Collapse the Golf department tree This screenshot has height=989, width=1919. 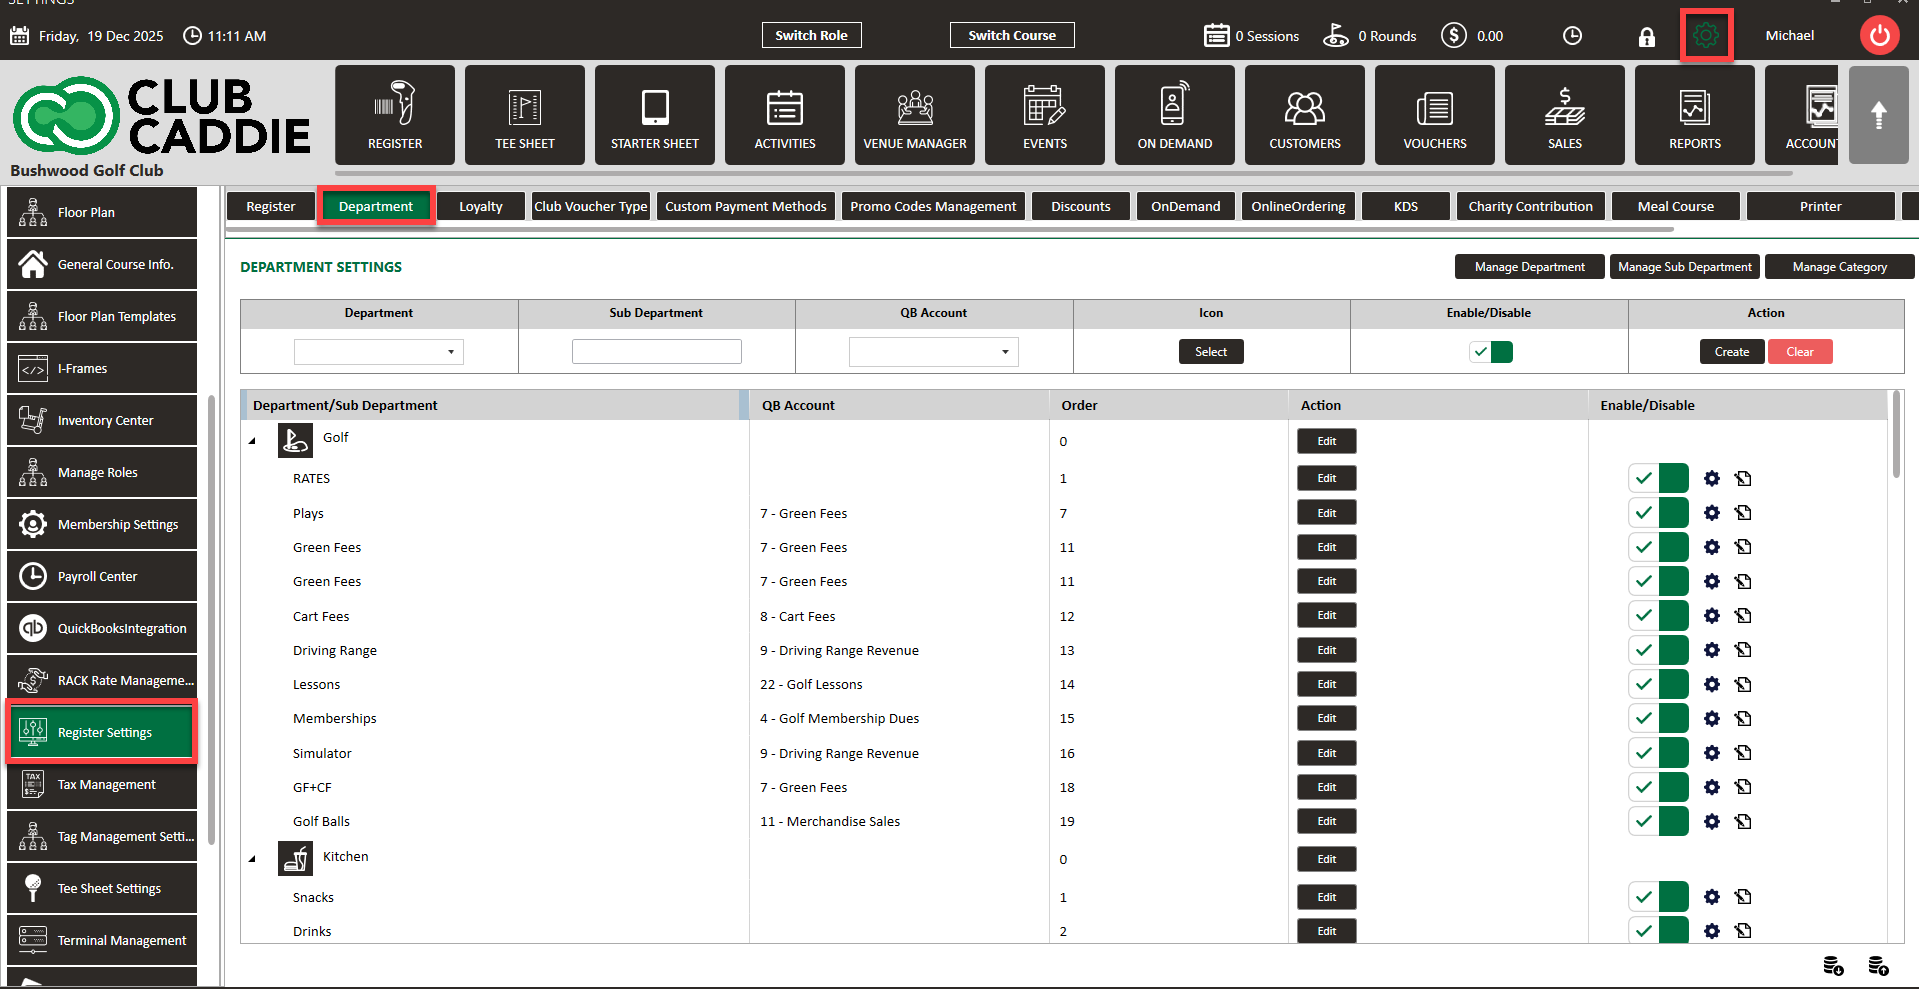coord(252,441)
